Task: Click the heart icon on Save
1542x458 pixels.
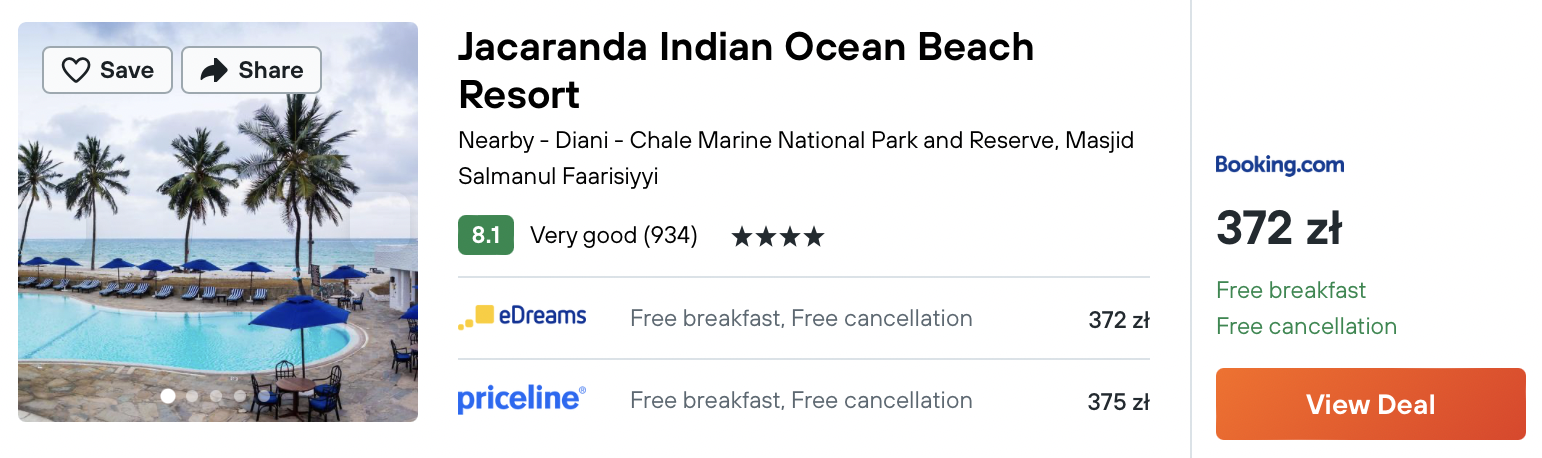Action: pyautogui.click(x=76, y=70)
